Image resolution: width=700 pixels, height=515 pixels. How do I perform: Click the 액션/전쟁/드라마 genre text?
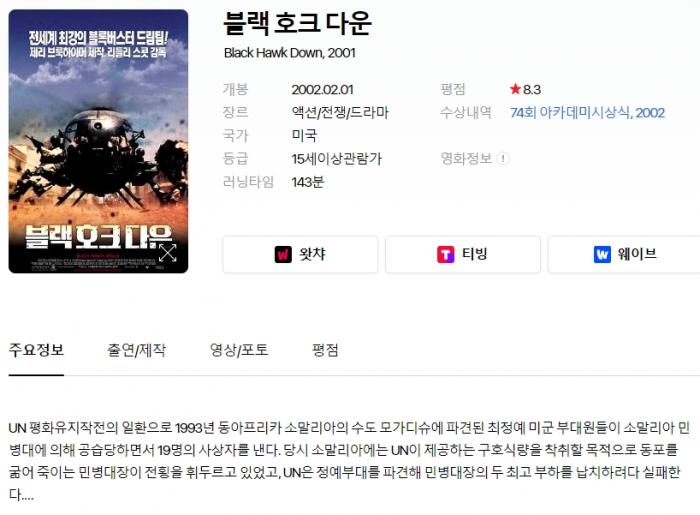coord(340,112)
